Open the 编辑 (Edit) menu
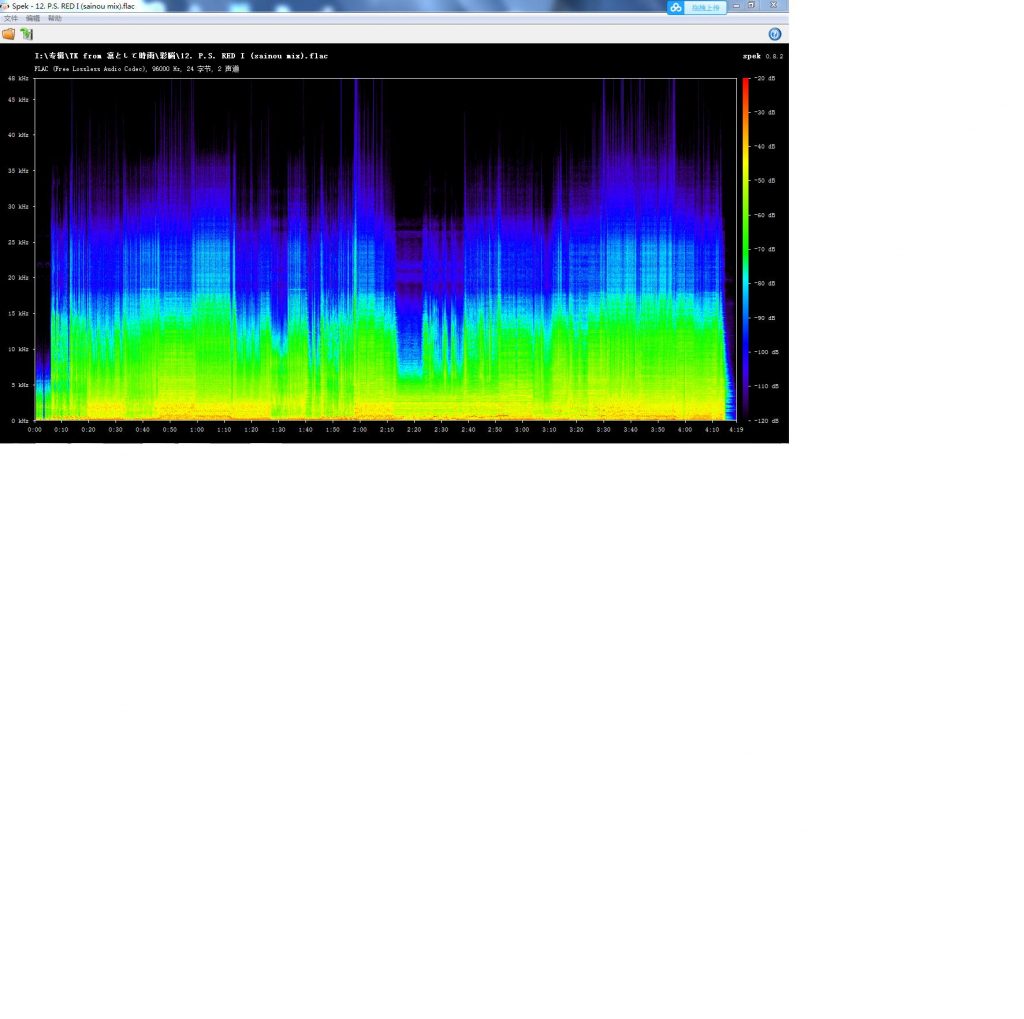 click(x=33, y=18)
